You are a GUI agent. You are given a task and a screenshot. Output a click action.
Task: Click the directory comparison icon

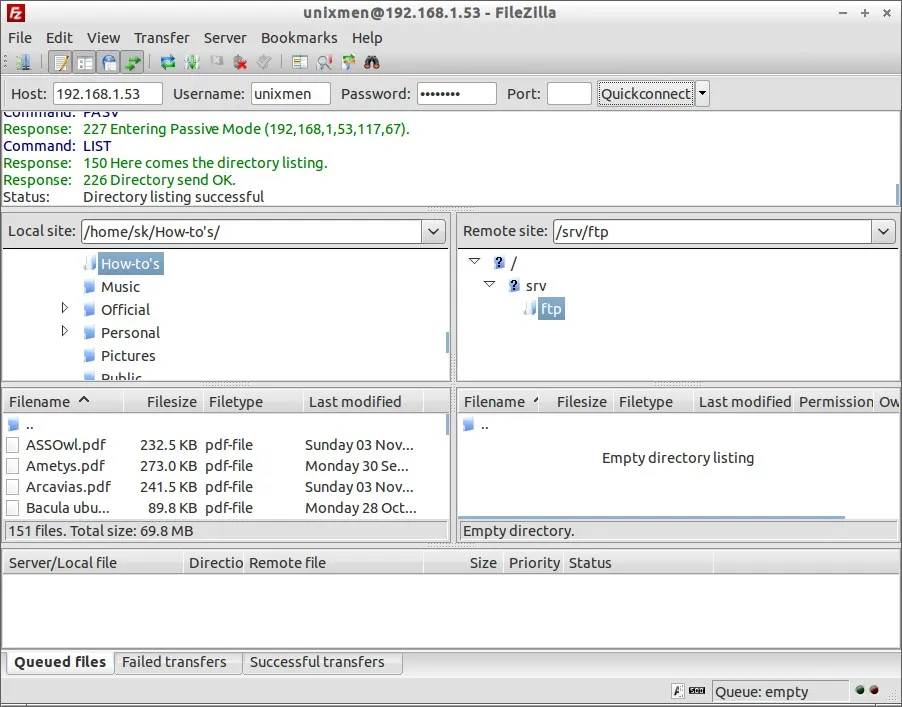pyautogui.click(x=324, y=62)
